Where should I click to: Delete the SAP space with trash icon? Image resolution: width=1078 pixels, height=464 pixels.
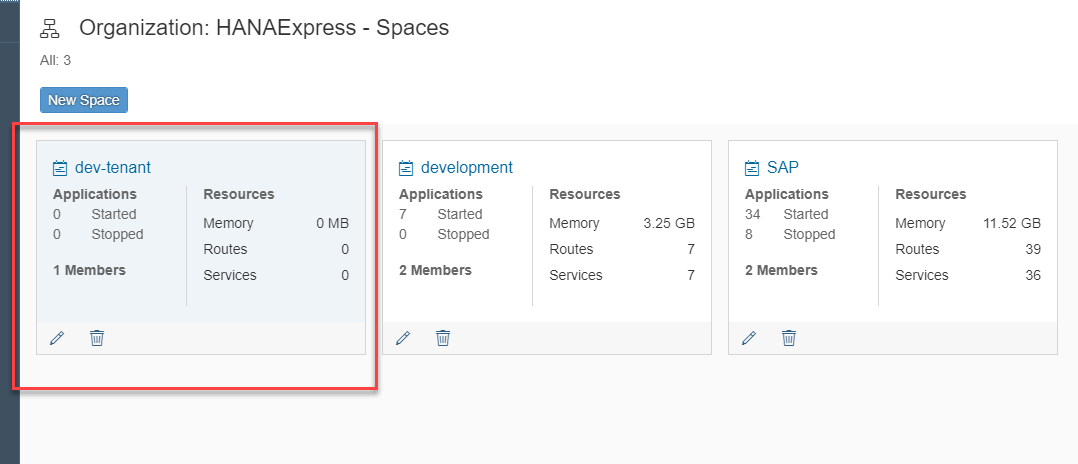point(789,338)
